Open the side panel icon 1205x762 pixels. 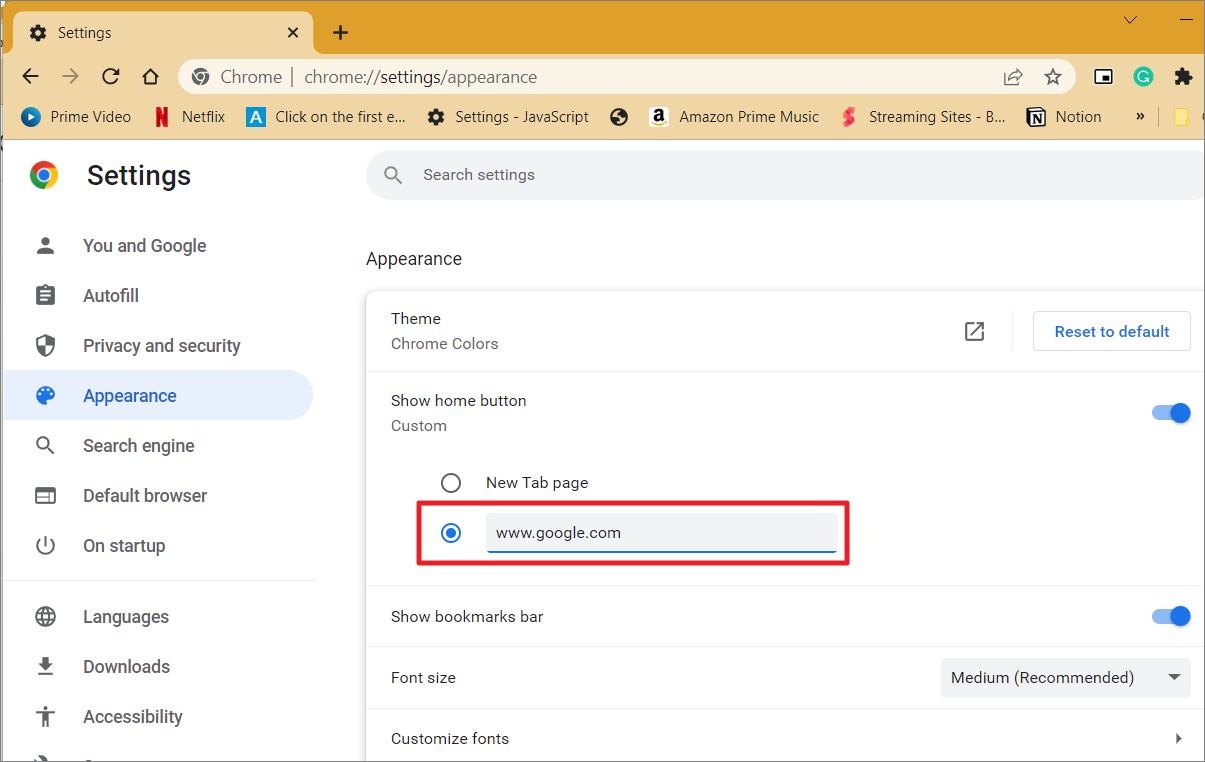click(1103, 76)
